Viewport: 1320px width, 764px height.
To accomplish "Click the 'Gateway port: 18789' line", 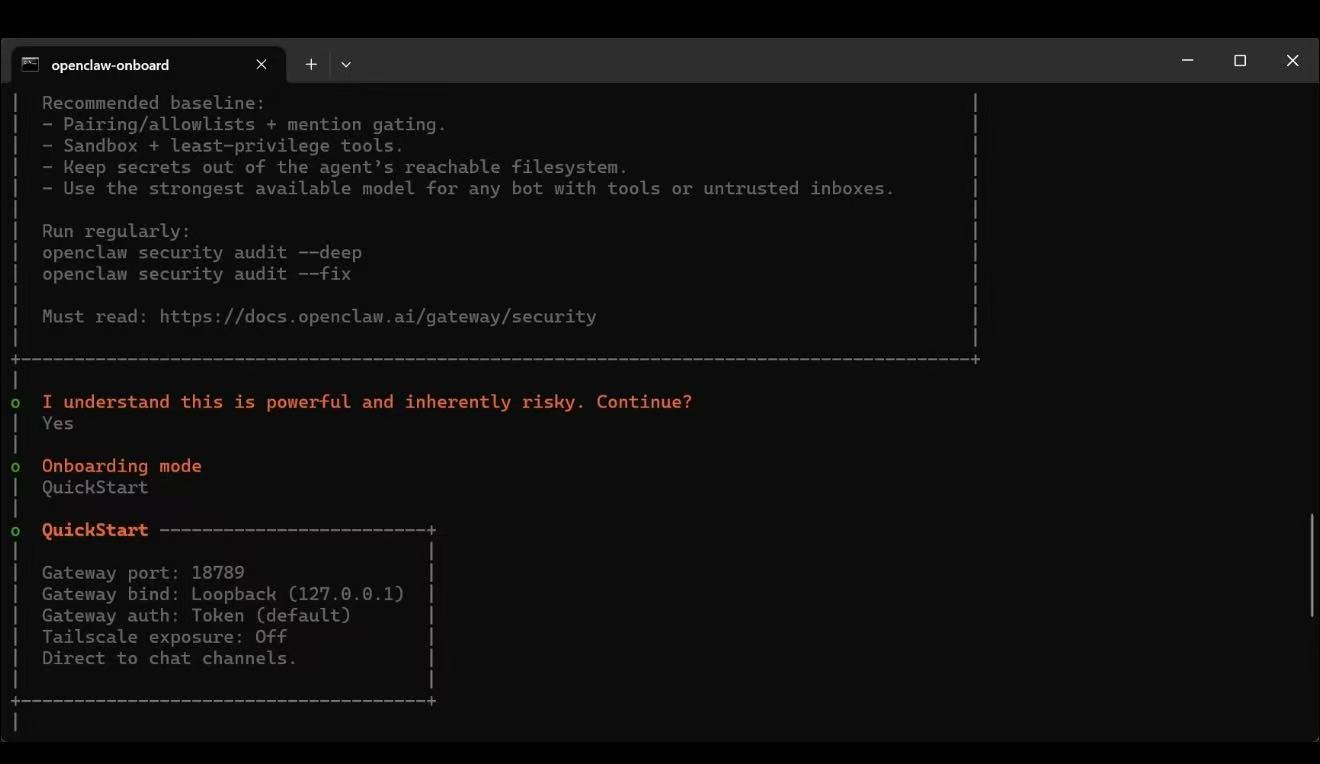I will coord(143,573).
